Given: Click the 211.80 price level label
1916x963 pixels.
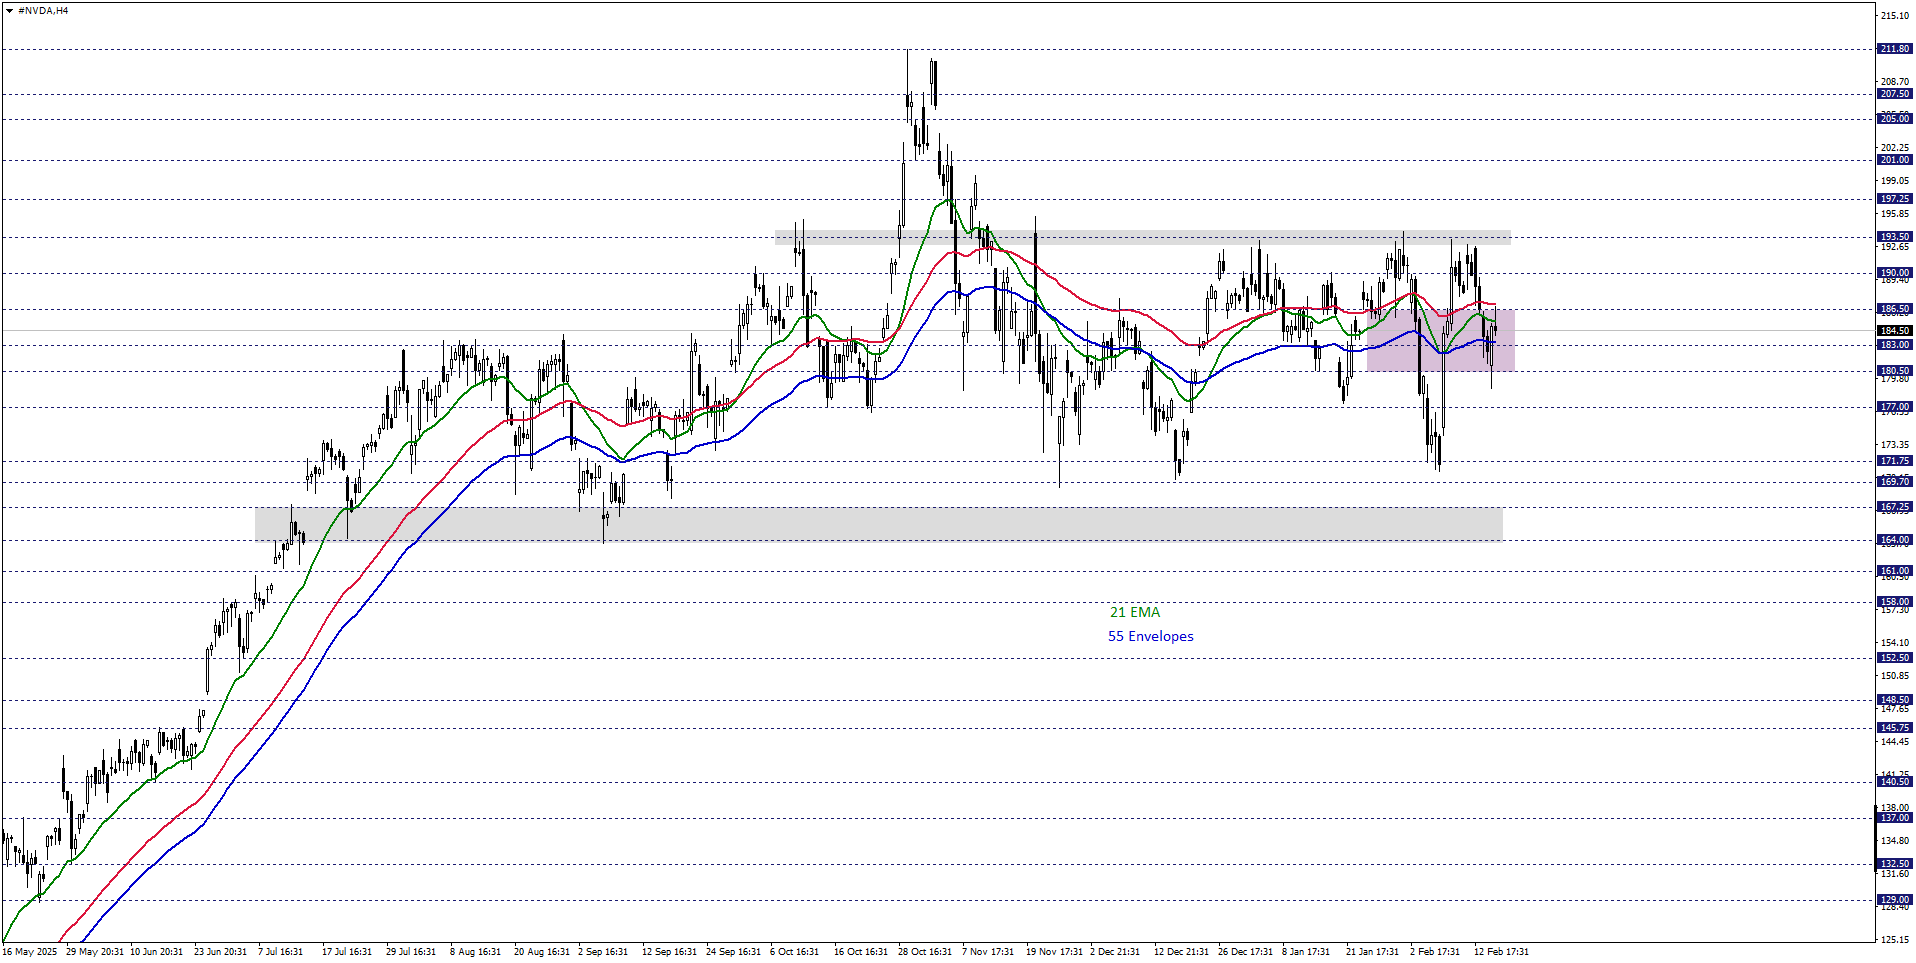Looking at the screenshot, I should click(x=1894, y=49).
